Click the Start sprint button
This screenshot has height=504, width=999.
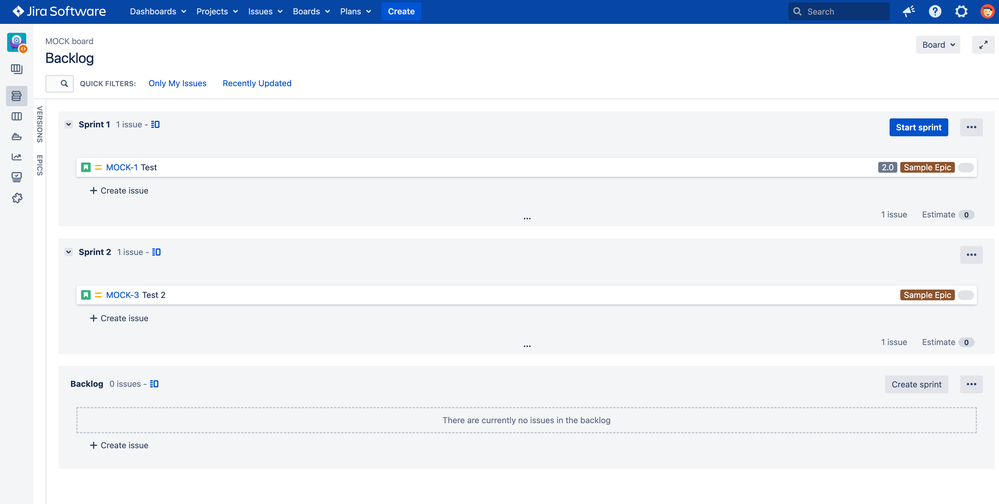point(919,127)
